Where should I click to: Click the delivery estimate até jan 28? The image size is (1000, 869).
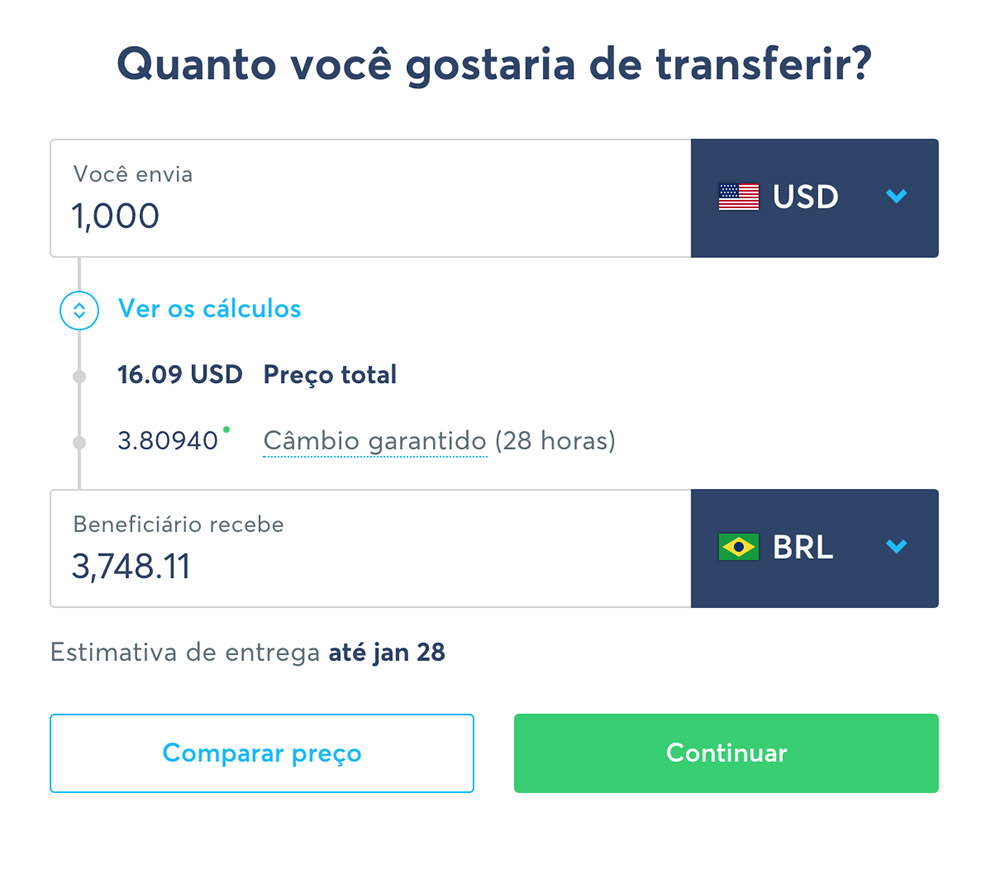pyautogui.click(x=386, y=653)
